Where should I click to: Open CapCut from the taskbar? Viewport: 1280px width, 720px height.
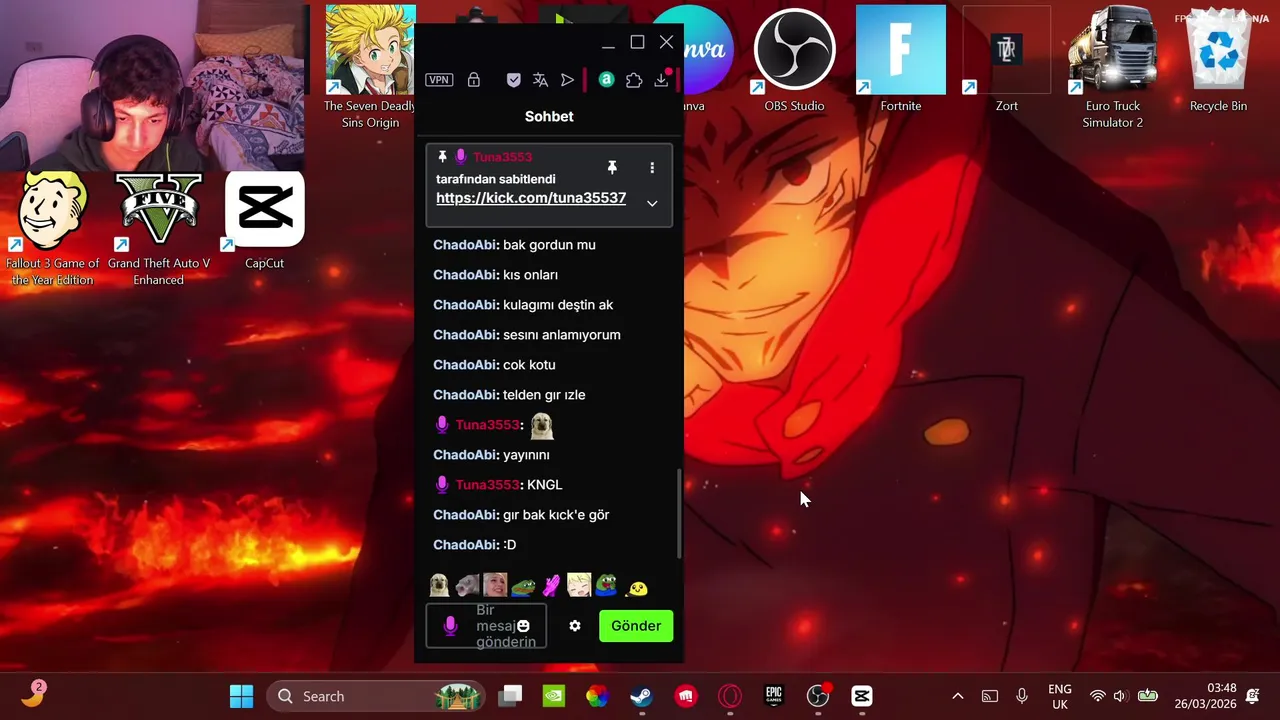pyautogui.click(x=862, y=696)
